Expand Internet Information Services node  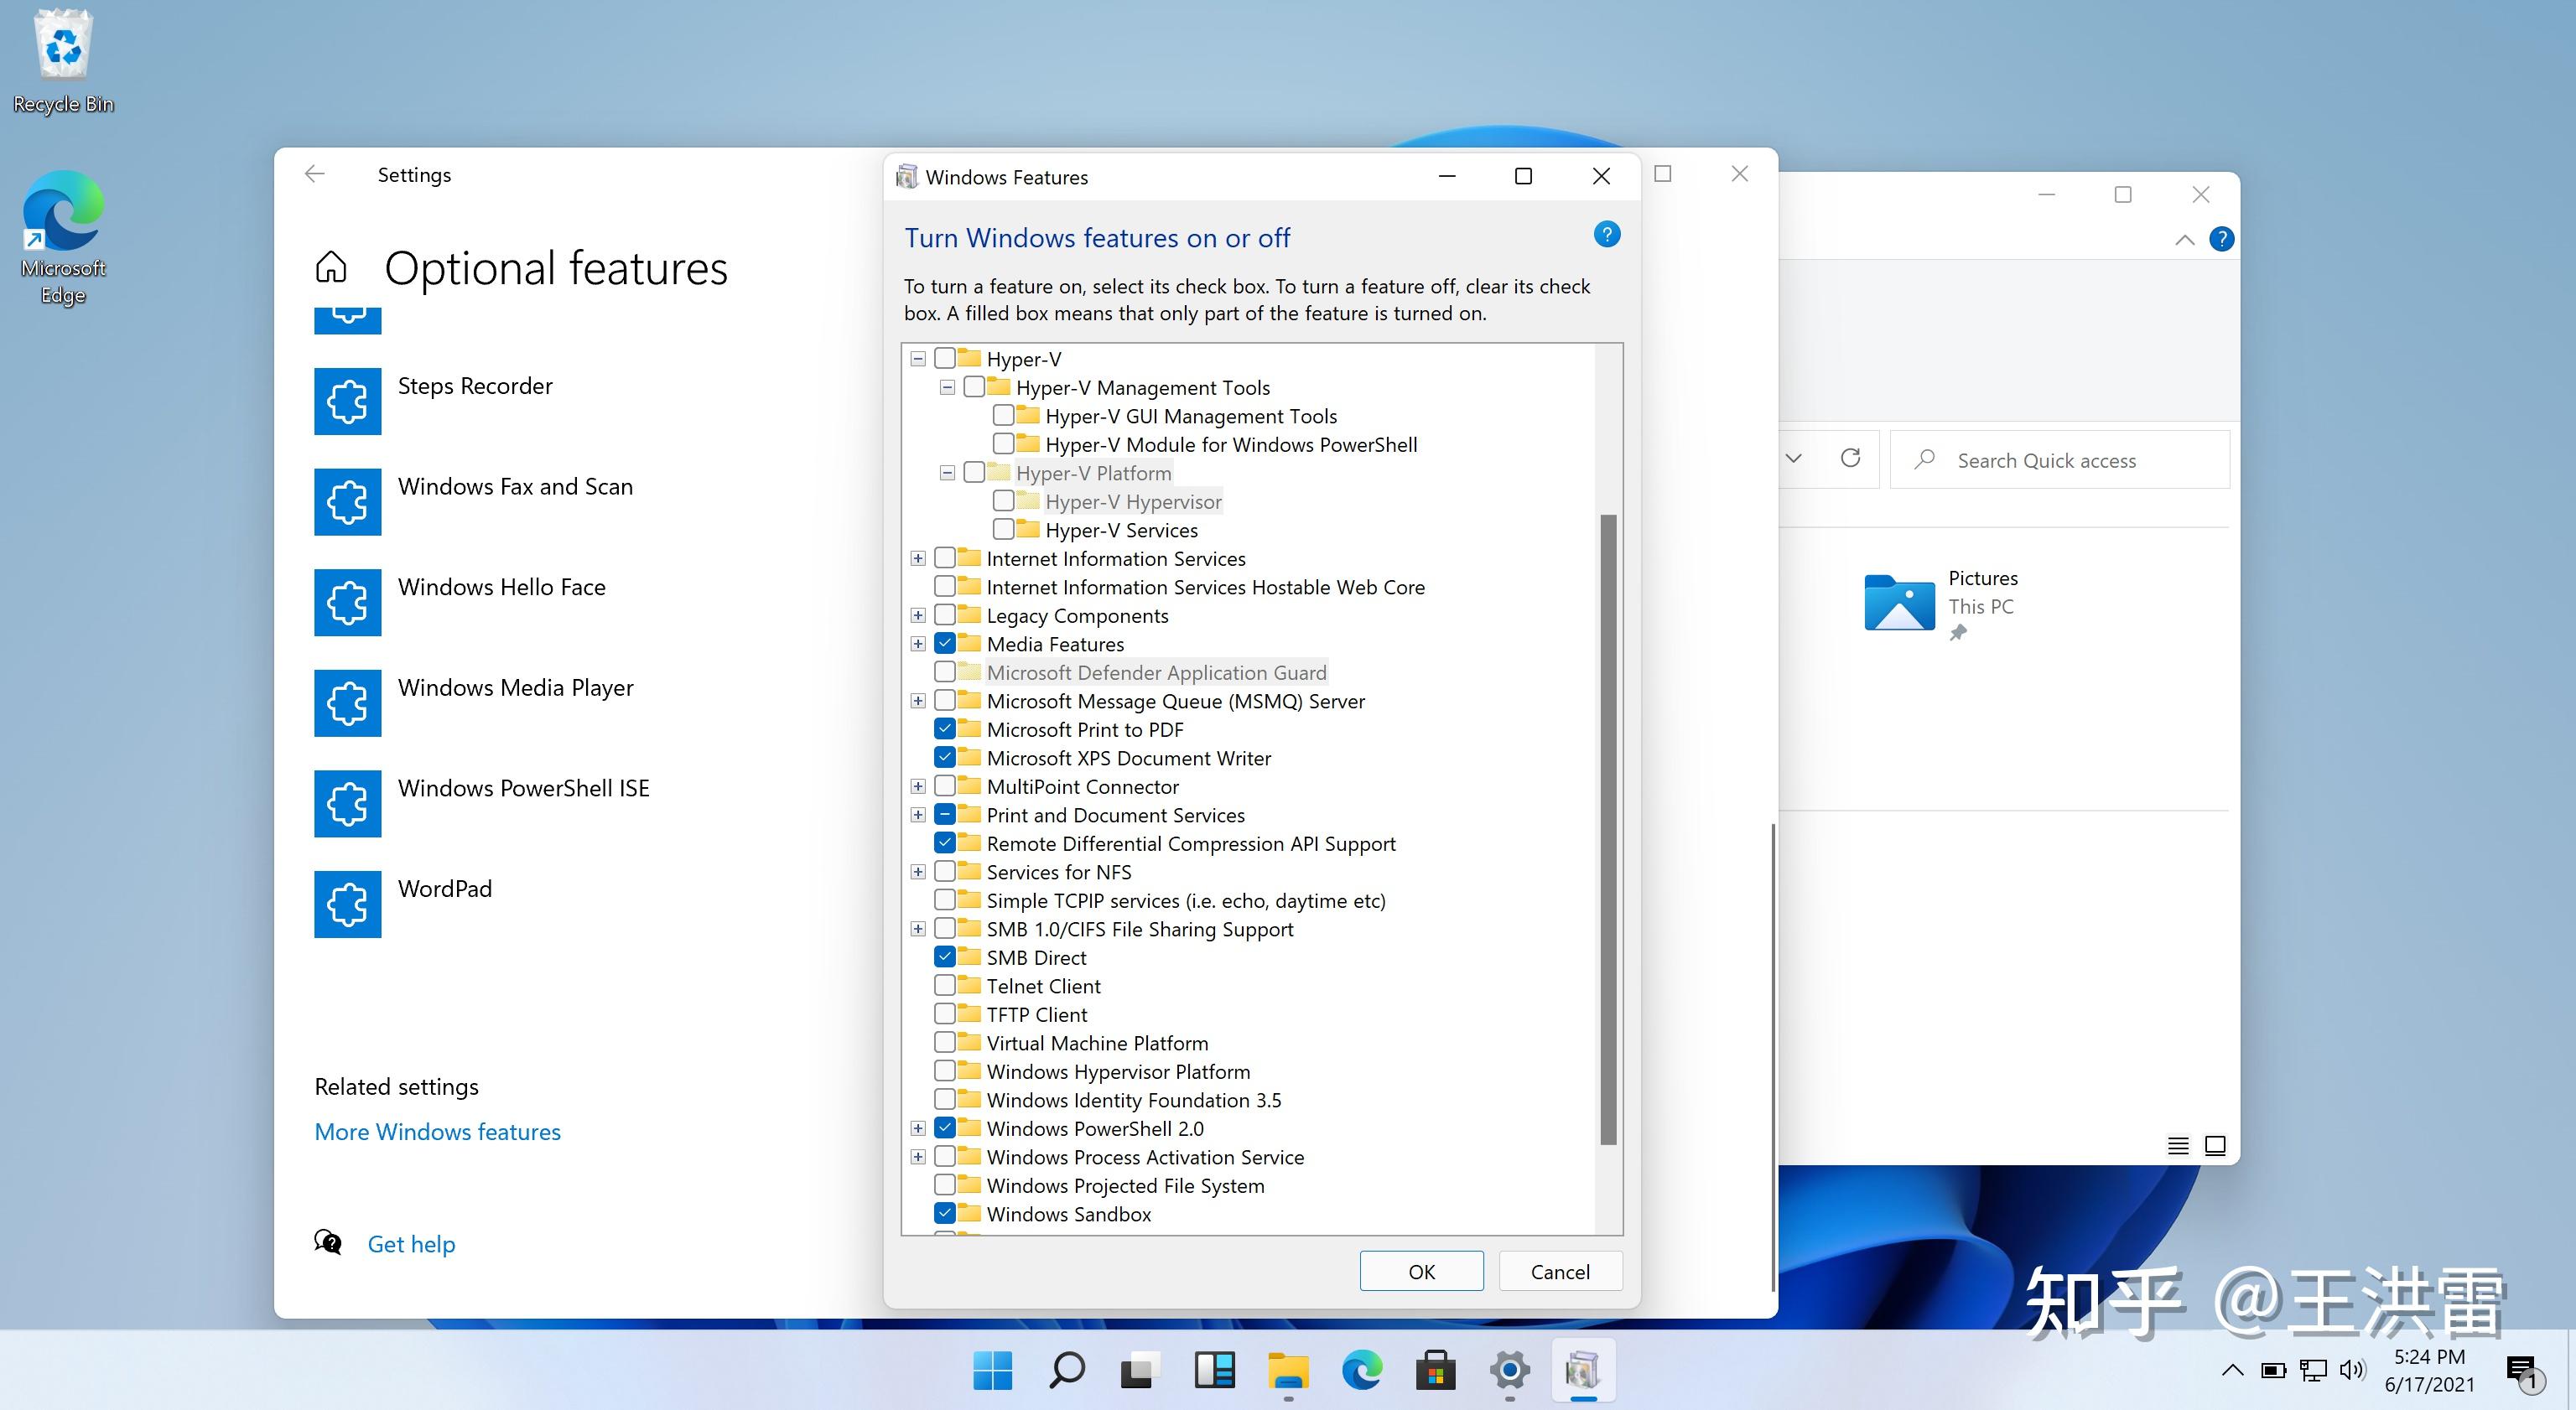918,558
